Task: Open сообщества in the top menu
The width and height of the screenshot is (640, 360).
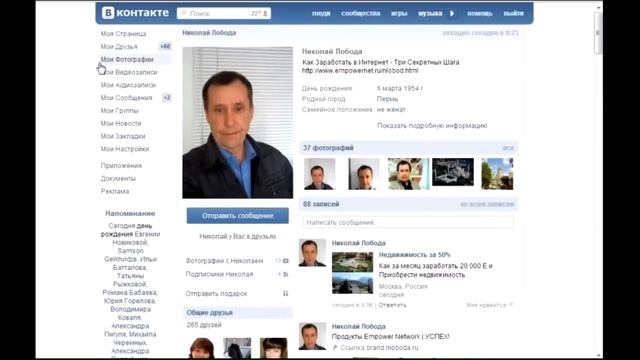Action: click(x=360, y=13)
